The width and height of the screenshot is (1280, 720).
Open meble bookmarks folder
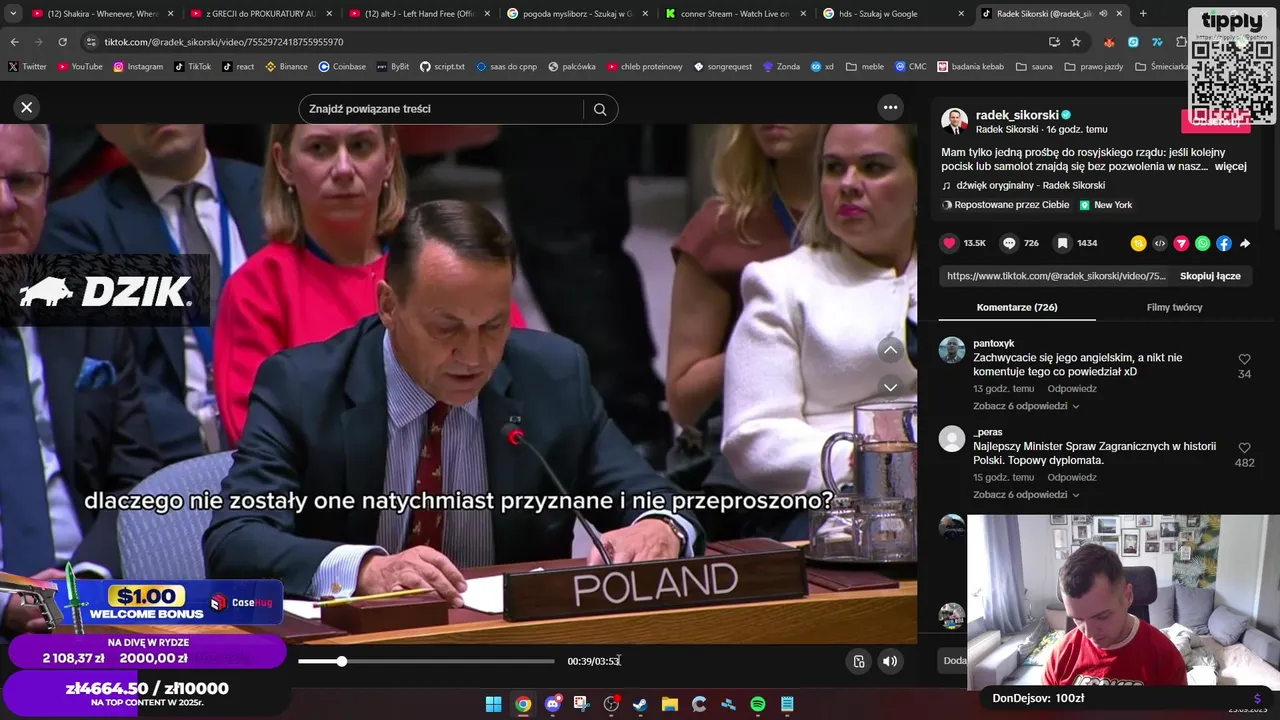[865, 67]
